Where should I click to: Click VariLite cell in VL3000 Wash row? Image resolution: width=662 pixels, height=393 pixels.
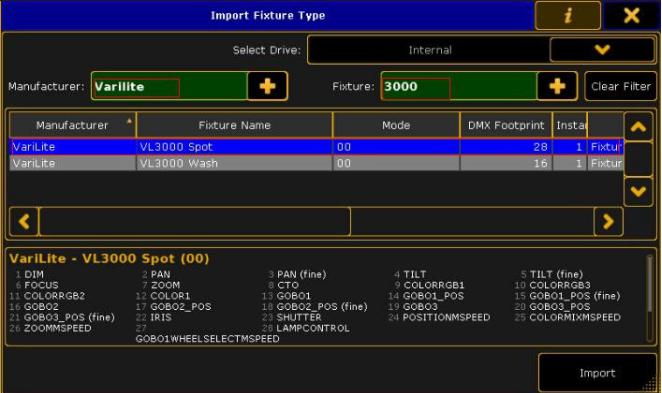(72, 163)
